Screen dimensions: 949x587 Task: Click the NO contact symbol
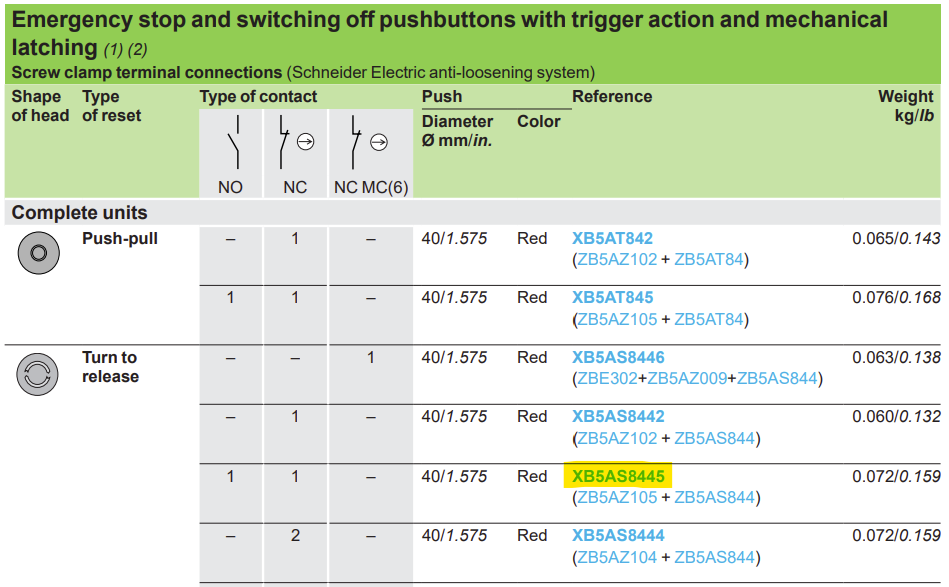(x=233, y=142)
